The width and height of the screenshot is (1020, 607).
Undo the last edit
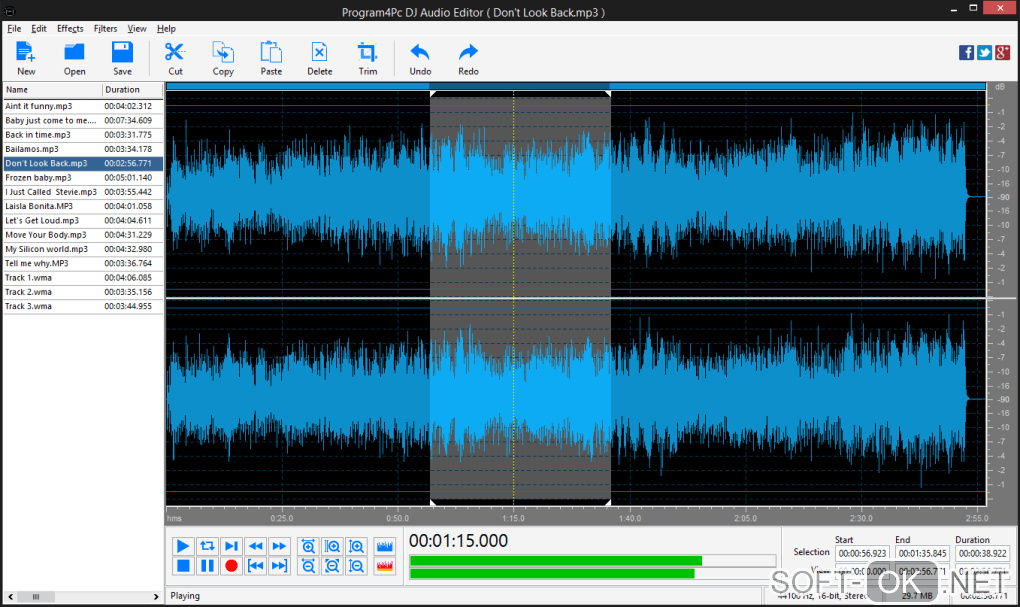pos(420,57)
